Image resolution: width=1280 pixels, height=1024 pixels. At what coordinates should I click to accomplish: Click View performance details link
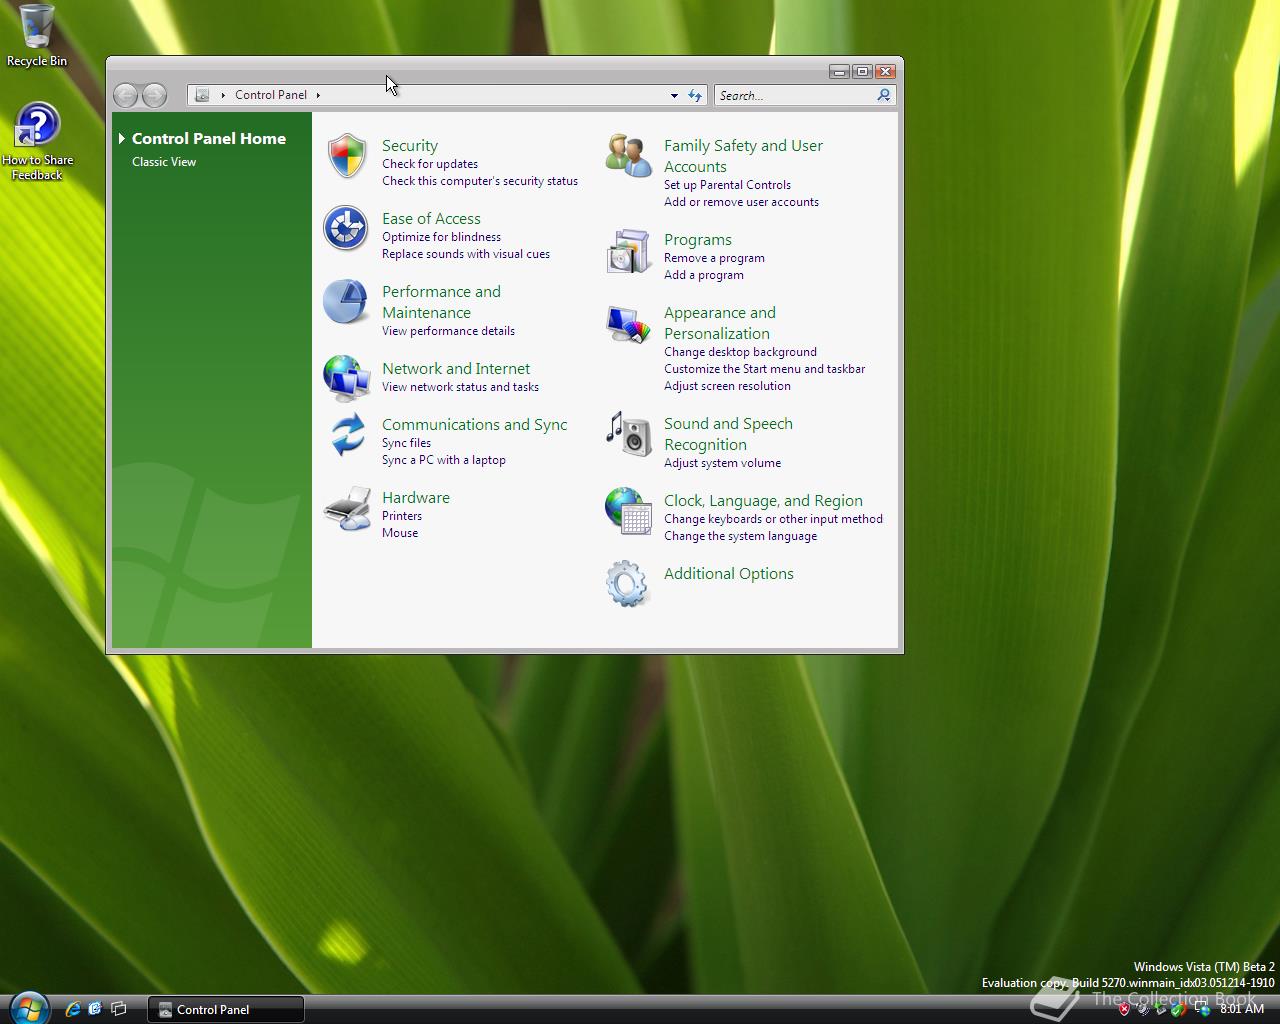448,331
